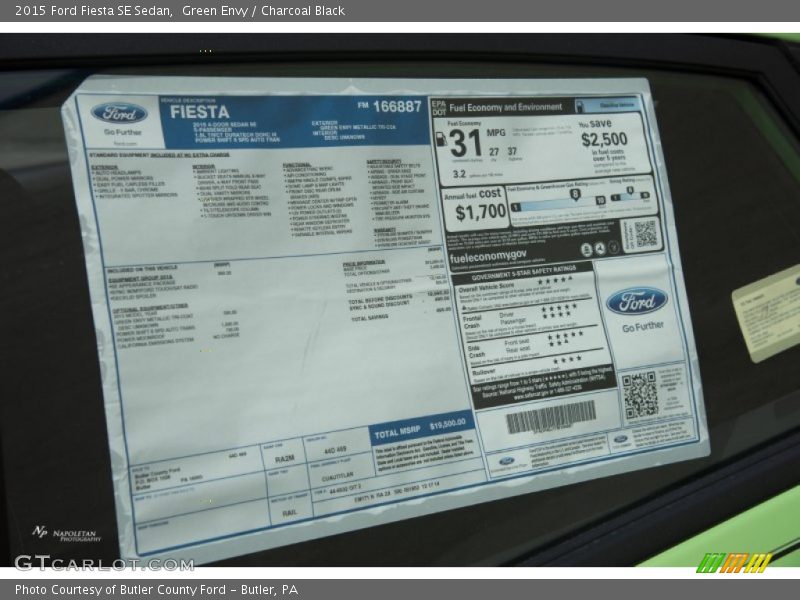The height and width of the screenshot is (600, 800).
Task: Click the colorful striped logo in bottom-right corner
Action: 734,563
